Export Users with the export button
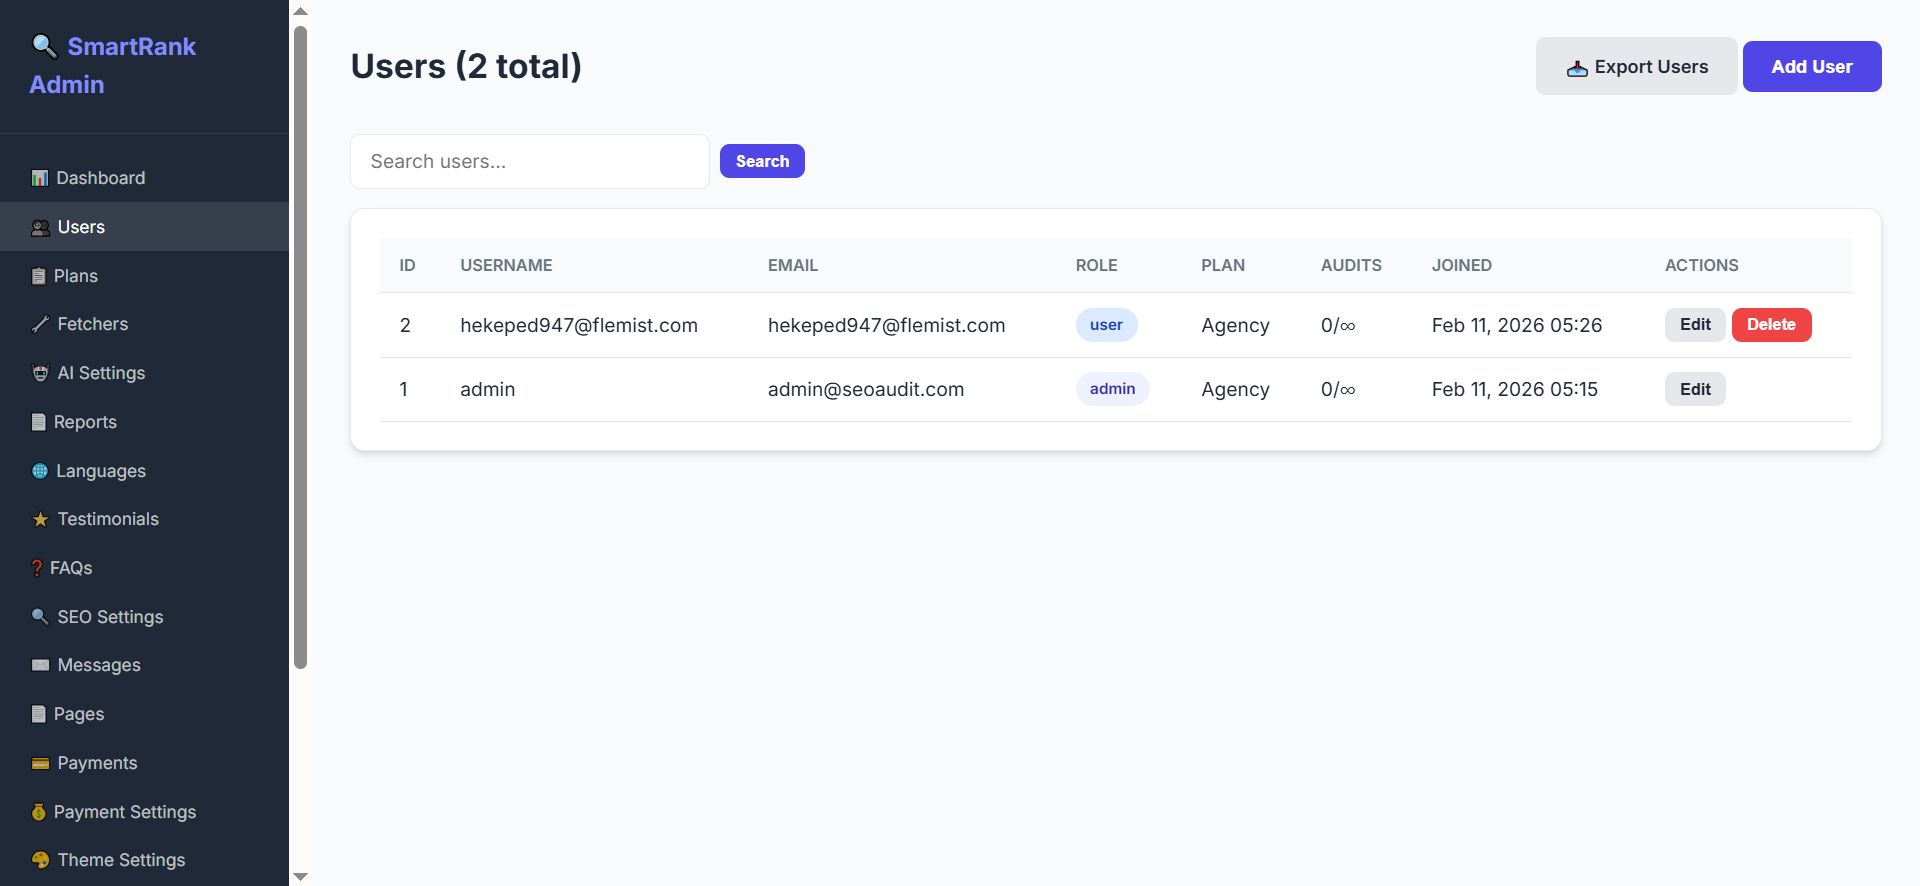This screenshot has height=886, width=1920. pyautogui.click(x=1636, y=67)
